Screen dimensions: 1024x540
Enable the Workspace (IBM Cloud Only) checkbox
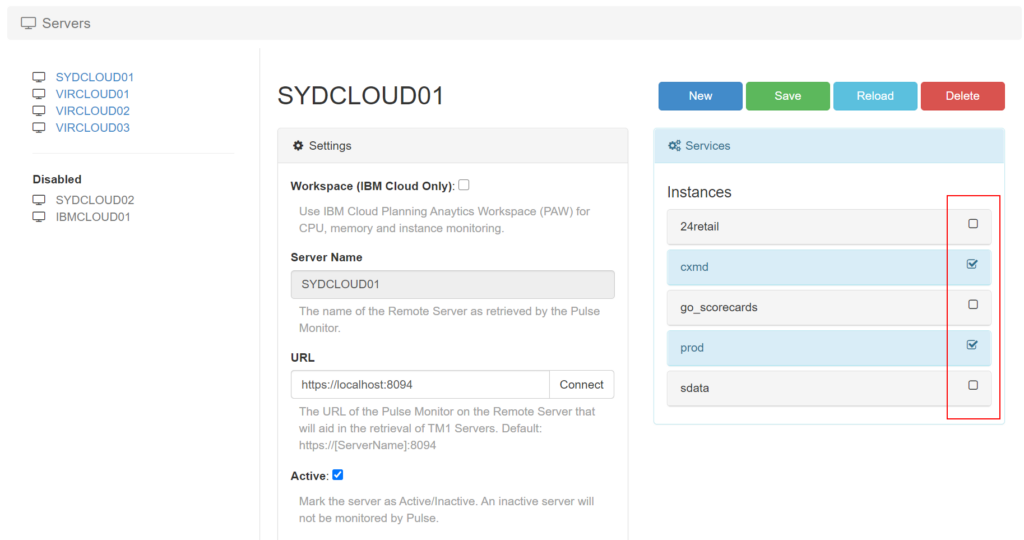464,185
